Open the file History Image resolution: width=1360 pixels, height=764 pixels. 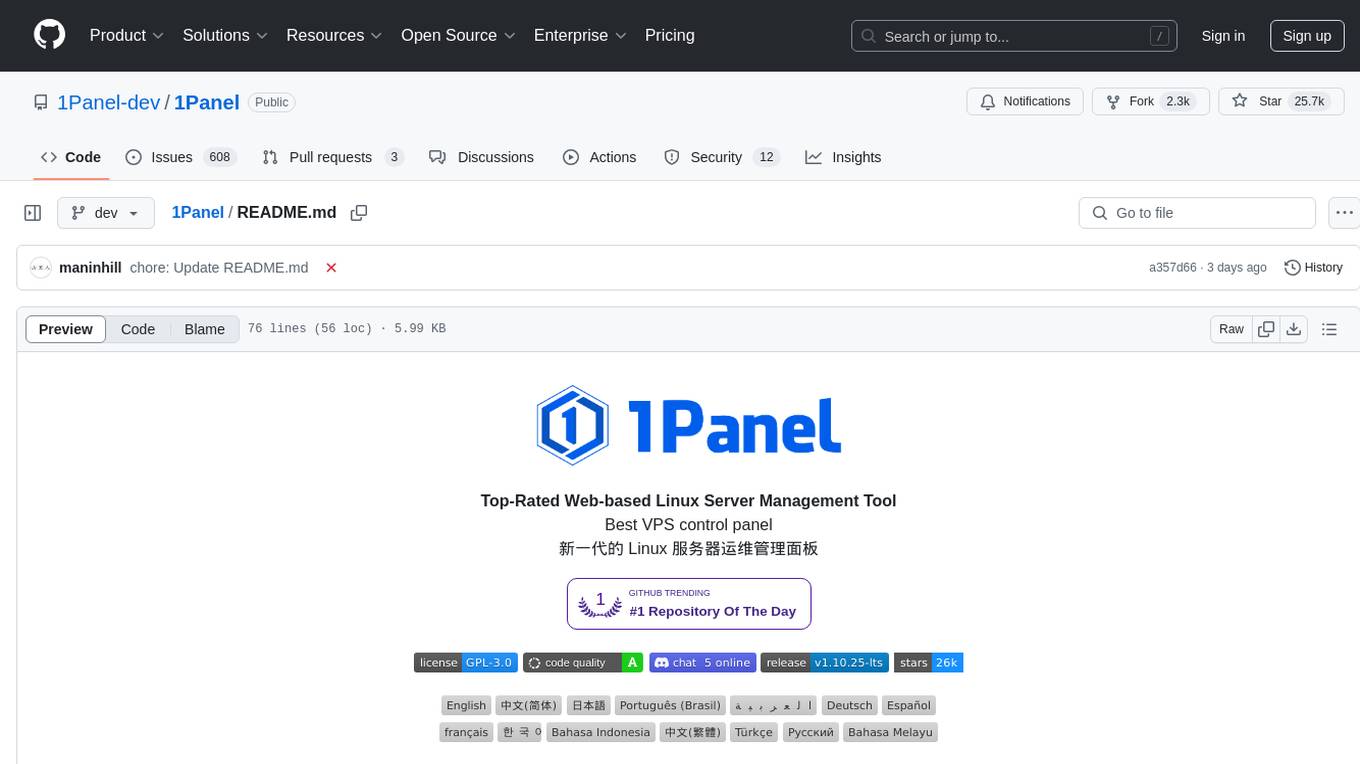[x=1313, y=268]
